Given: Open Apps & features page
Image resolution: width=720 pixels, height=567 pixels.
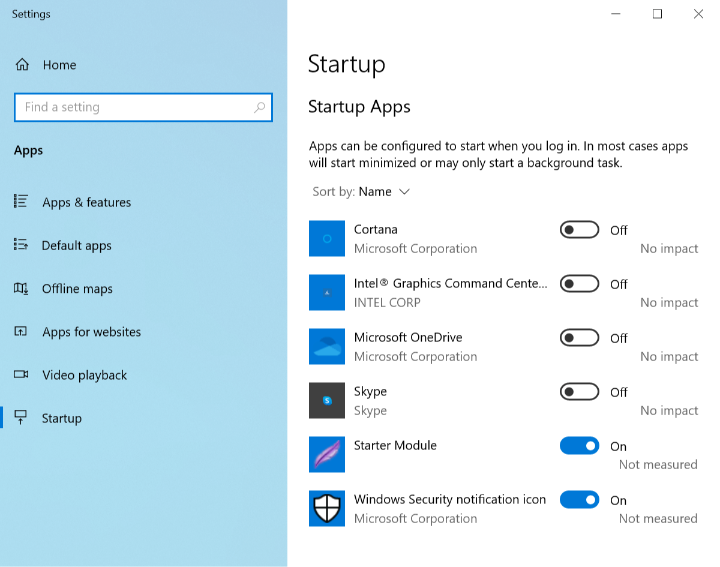Looking at the screenshot, I should point(86,202).
